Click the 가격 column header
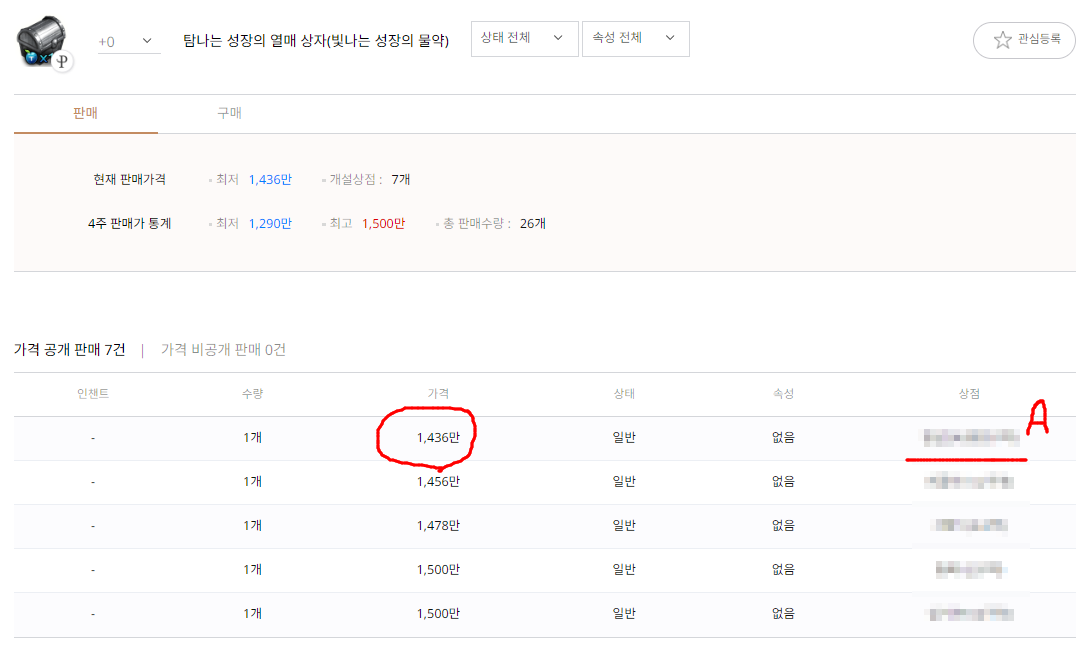The image size is (1085, 645). click(x=436, y=394)
